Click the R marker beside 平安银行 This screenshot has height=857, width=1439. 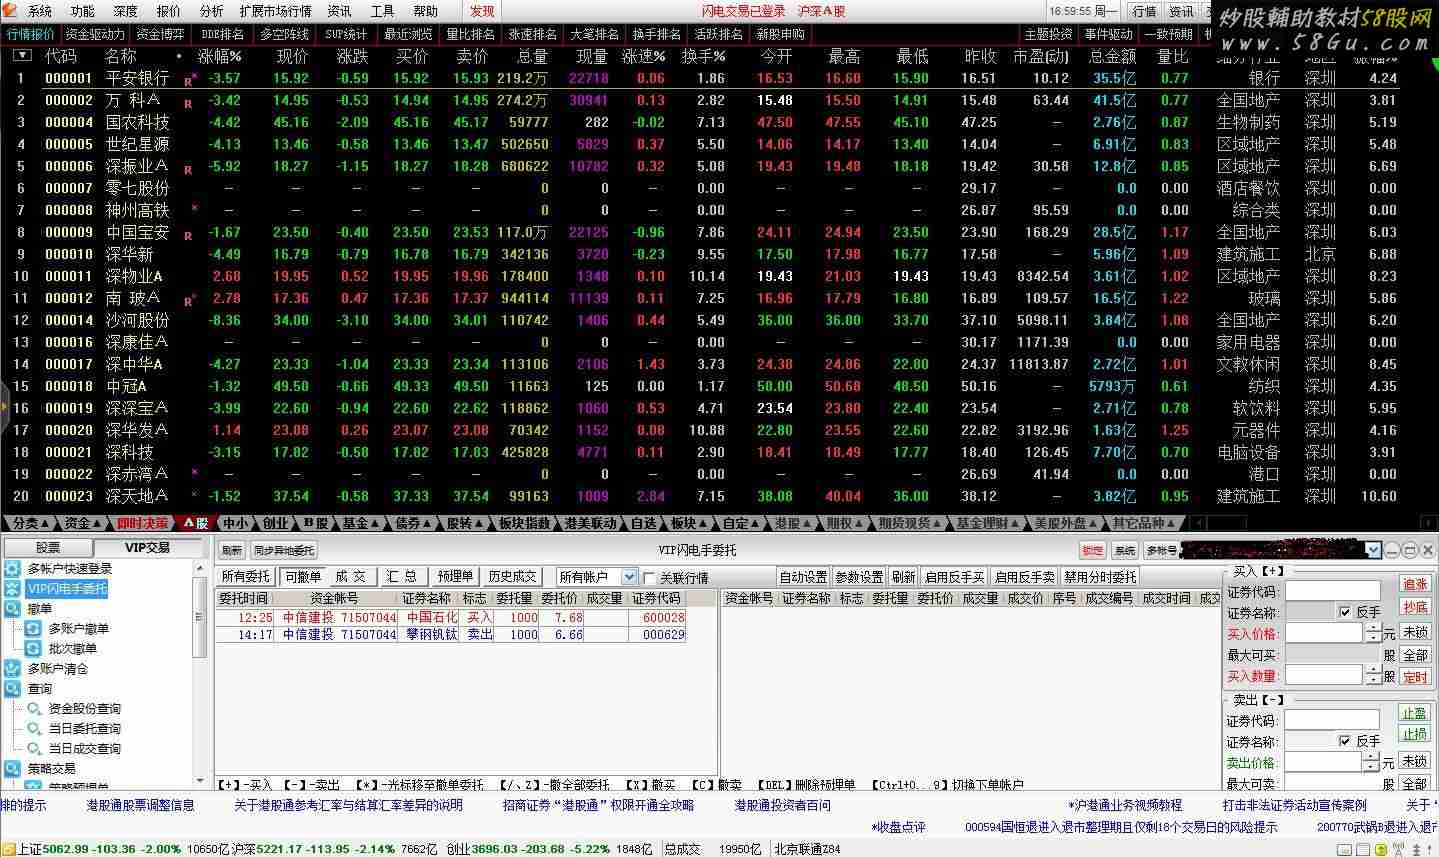pos(189,80)
